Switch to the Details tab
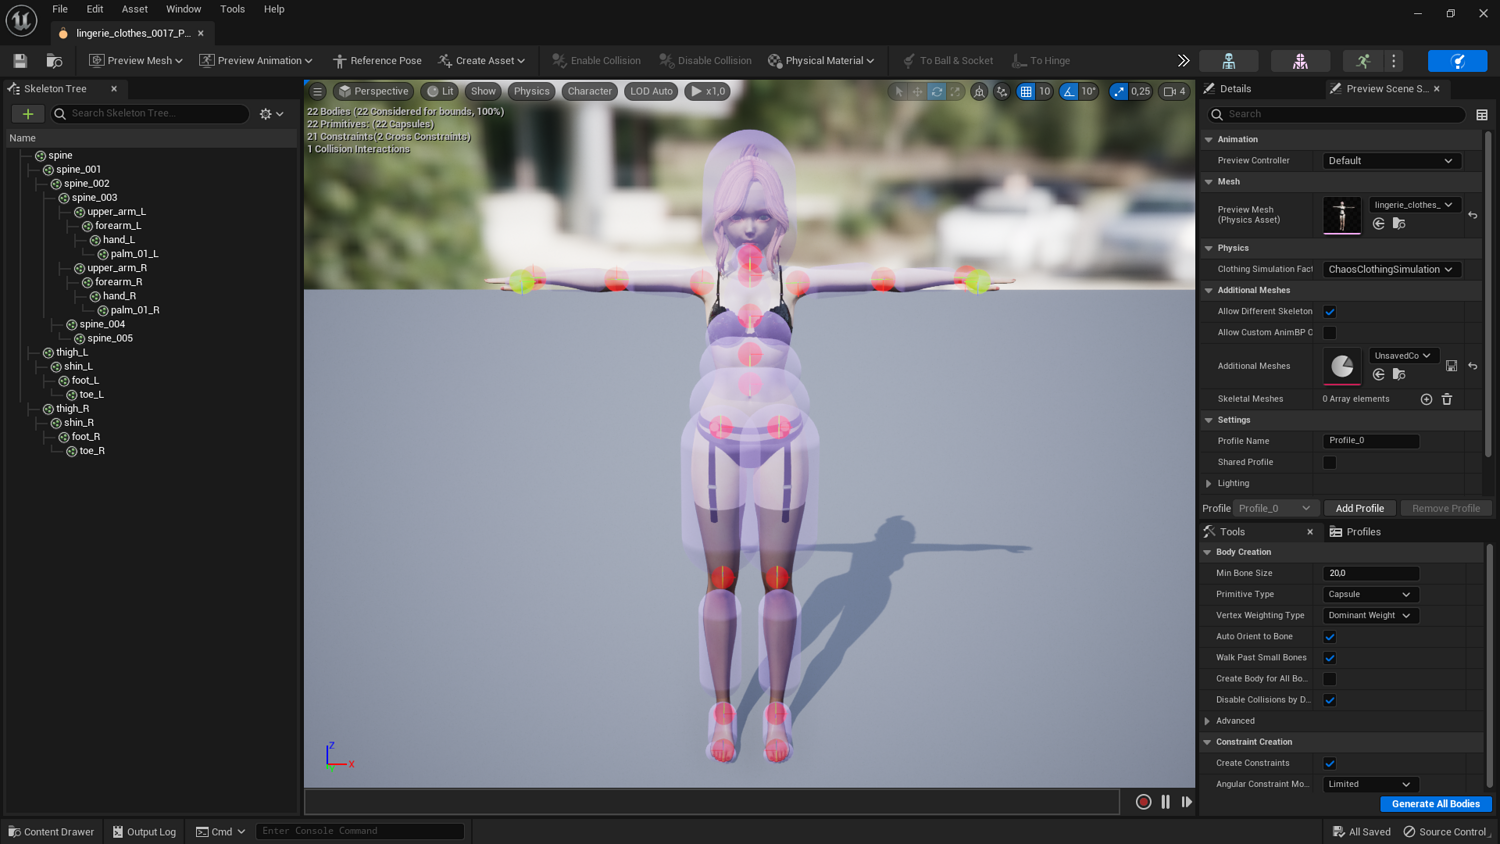Image resolution: width=1500 pixels, height=844 pixels. (x=1235, y=89)
